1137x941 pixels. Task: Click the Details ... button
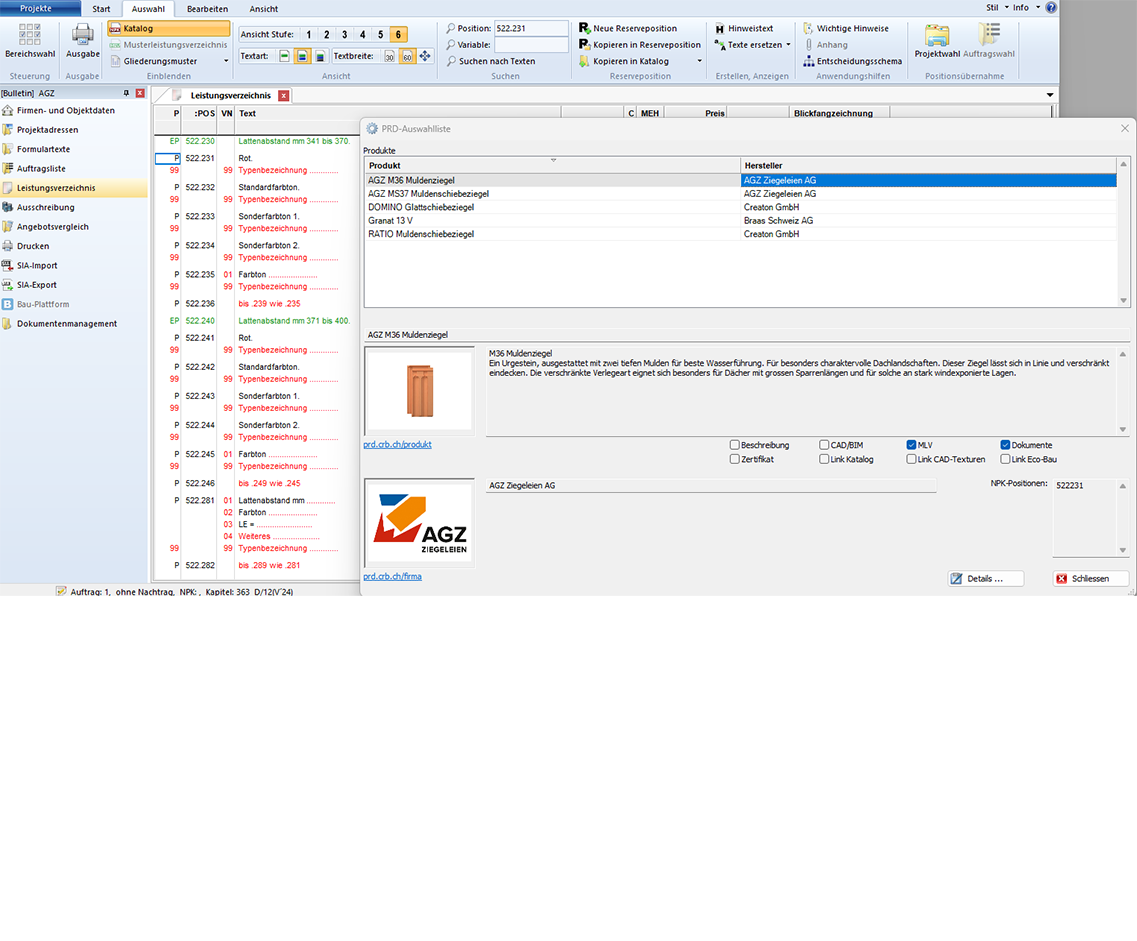pyautogui.click(x=985, y=579)
